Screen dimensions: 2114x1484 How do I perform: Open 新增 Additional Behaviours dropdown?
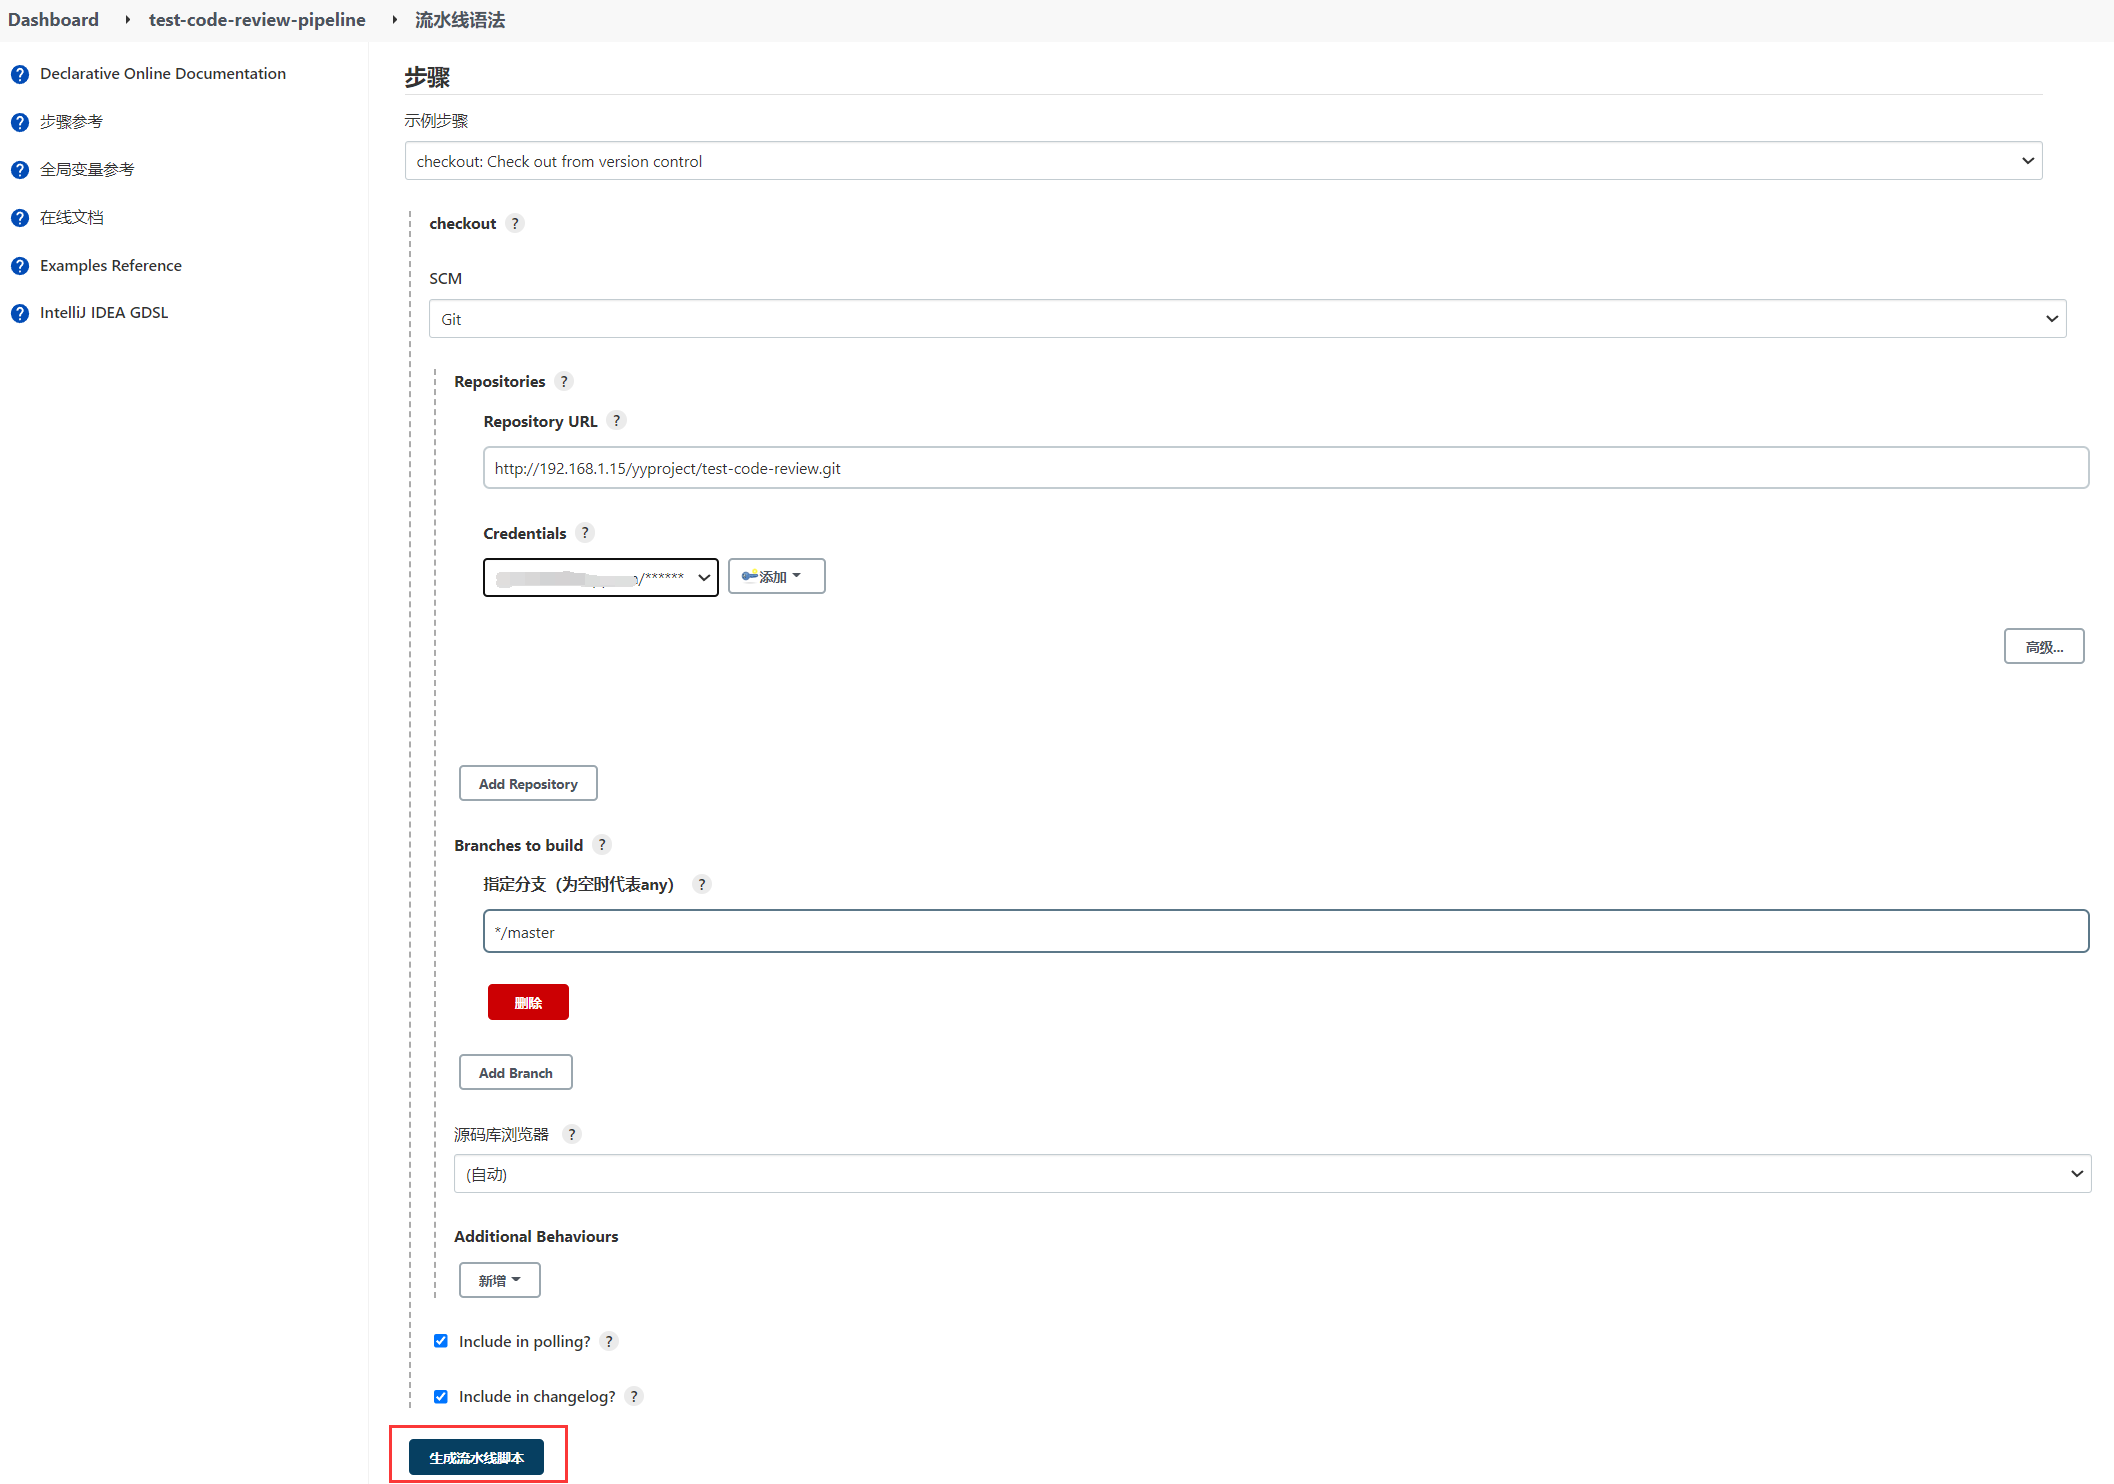tap(499, 1280)
